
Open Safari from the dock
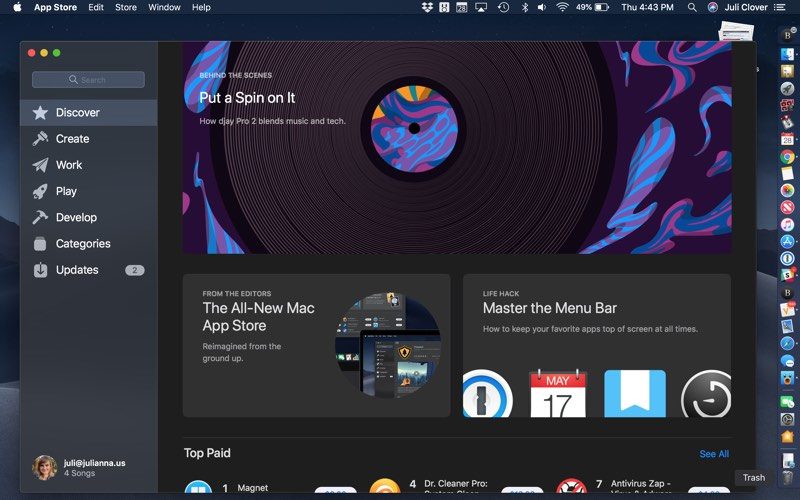[x=787, y=343]
